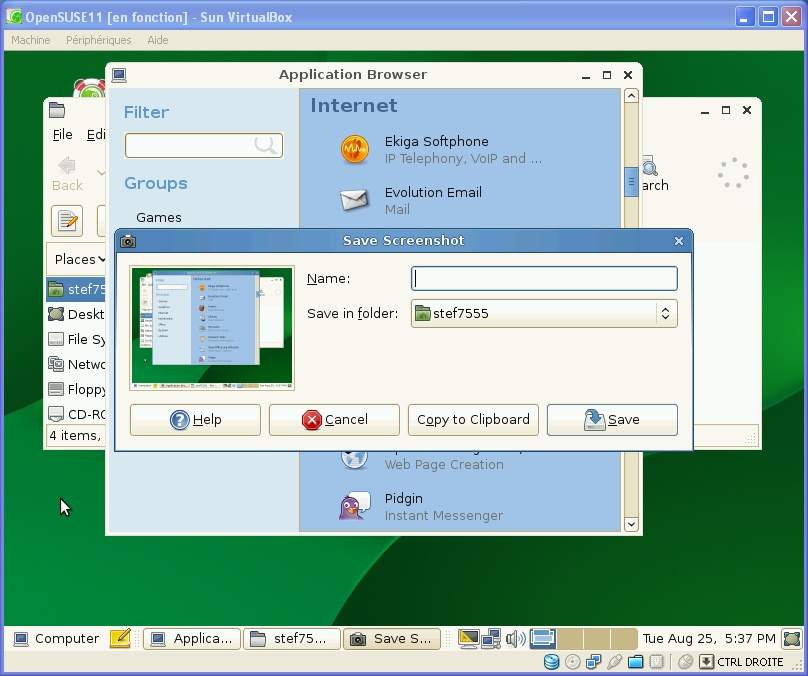Click the screenshot preview thumbnail
808x676 pixels.
212,328
